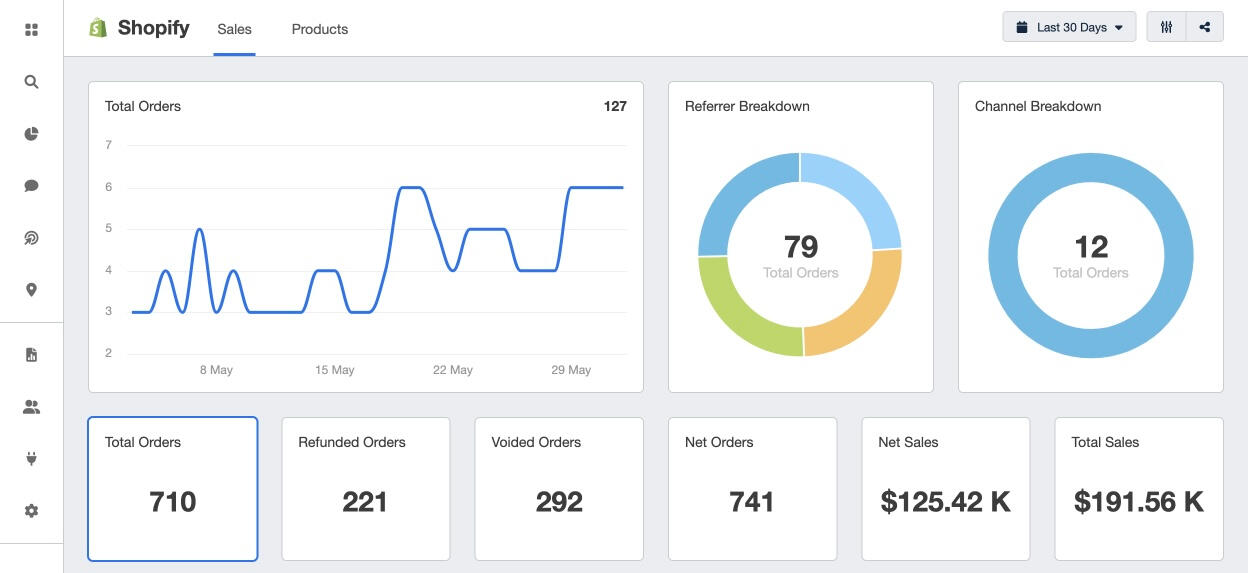This screenshot has height=573, width=1248.
Task: Click the search magnifier icon in sidebar
Action: (31, 82)
